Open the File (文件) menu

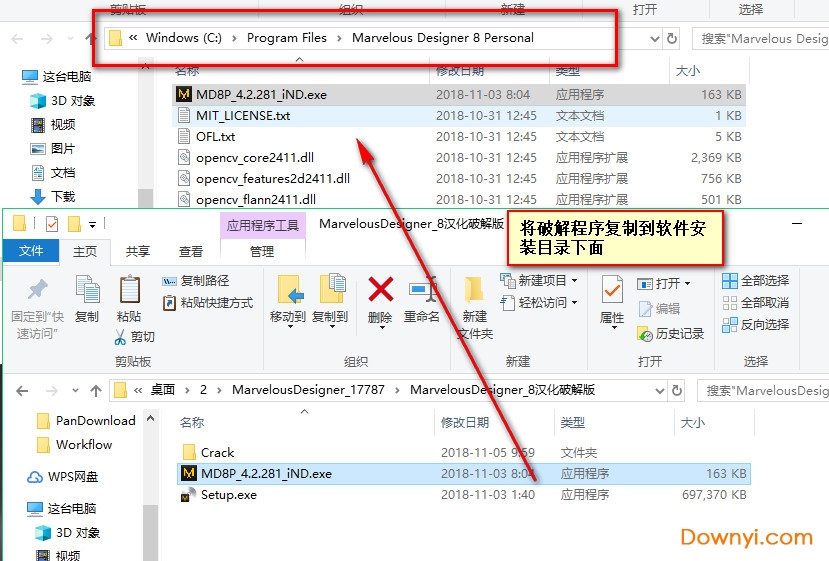(x=31, y=252)
